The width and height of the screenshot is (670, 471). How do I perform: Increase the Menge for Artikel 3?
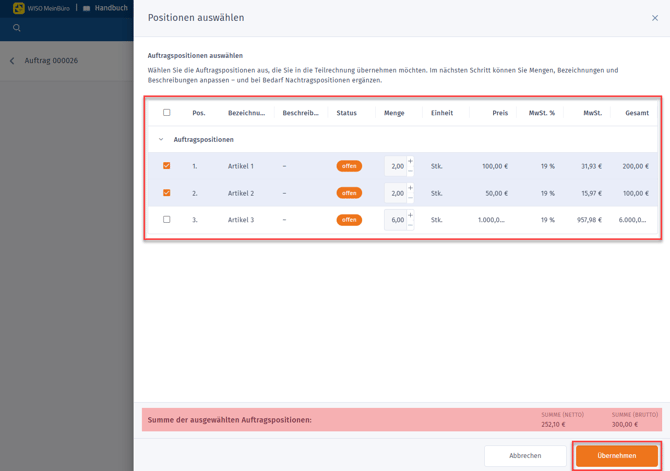[x=410, y=215]
